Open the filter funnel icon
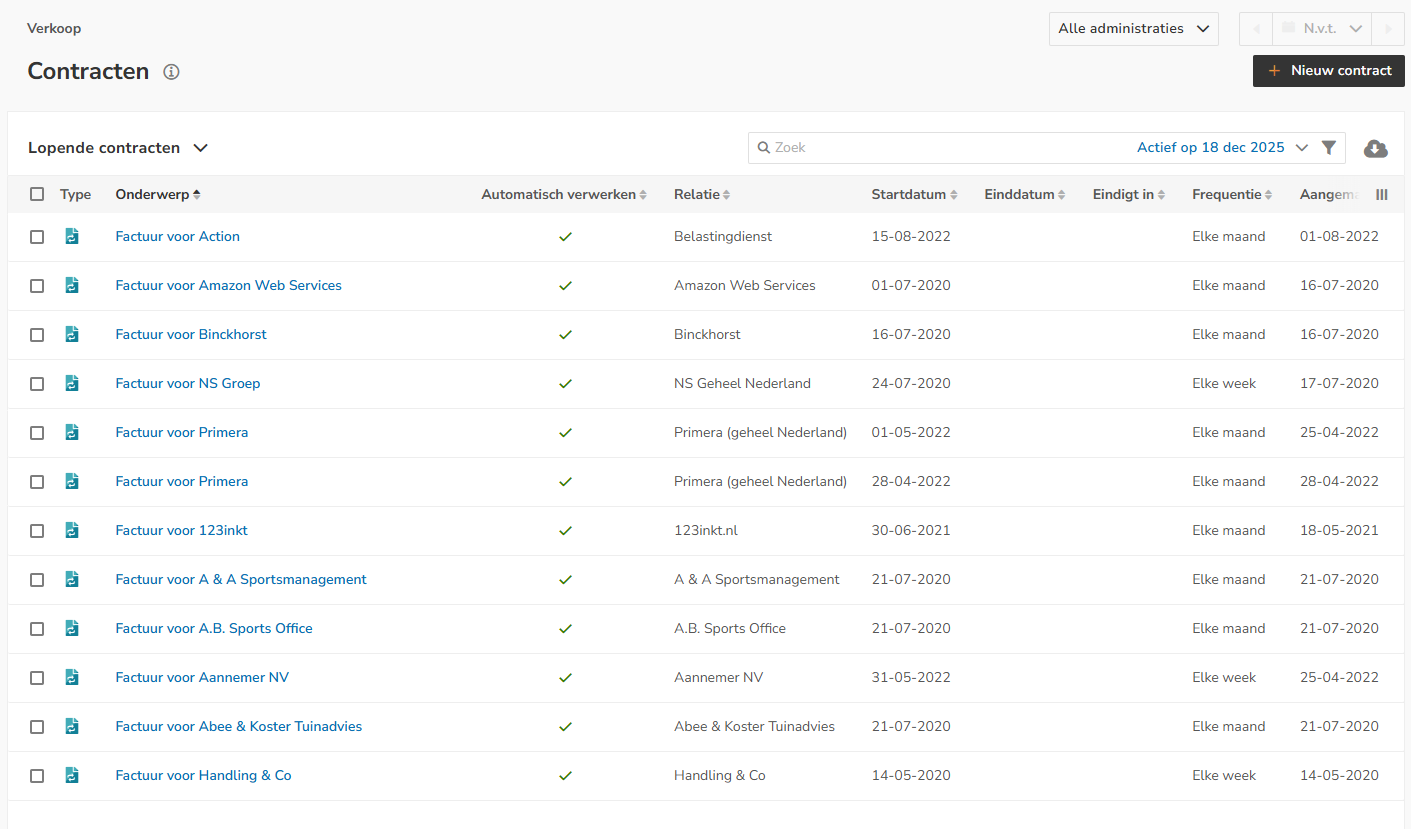This screenshot has height=829, width=1411. click(1328, 148)
